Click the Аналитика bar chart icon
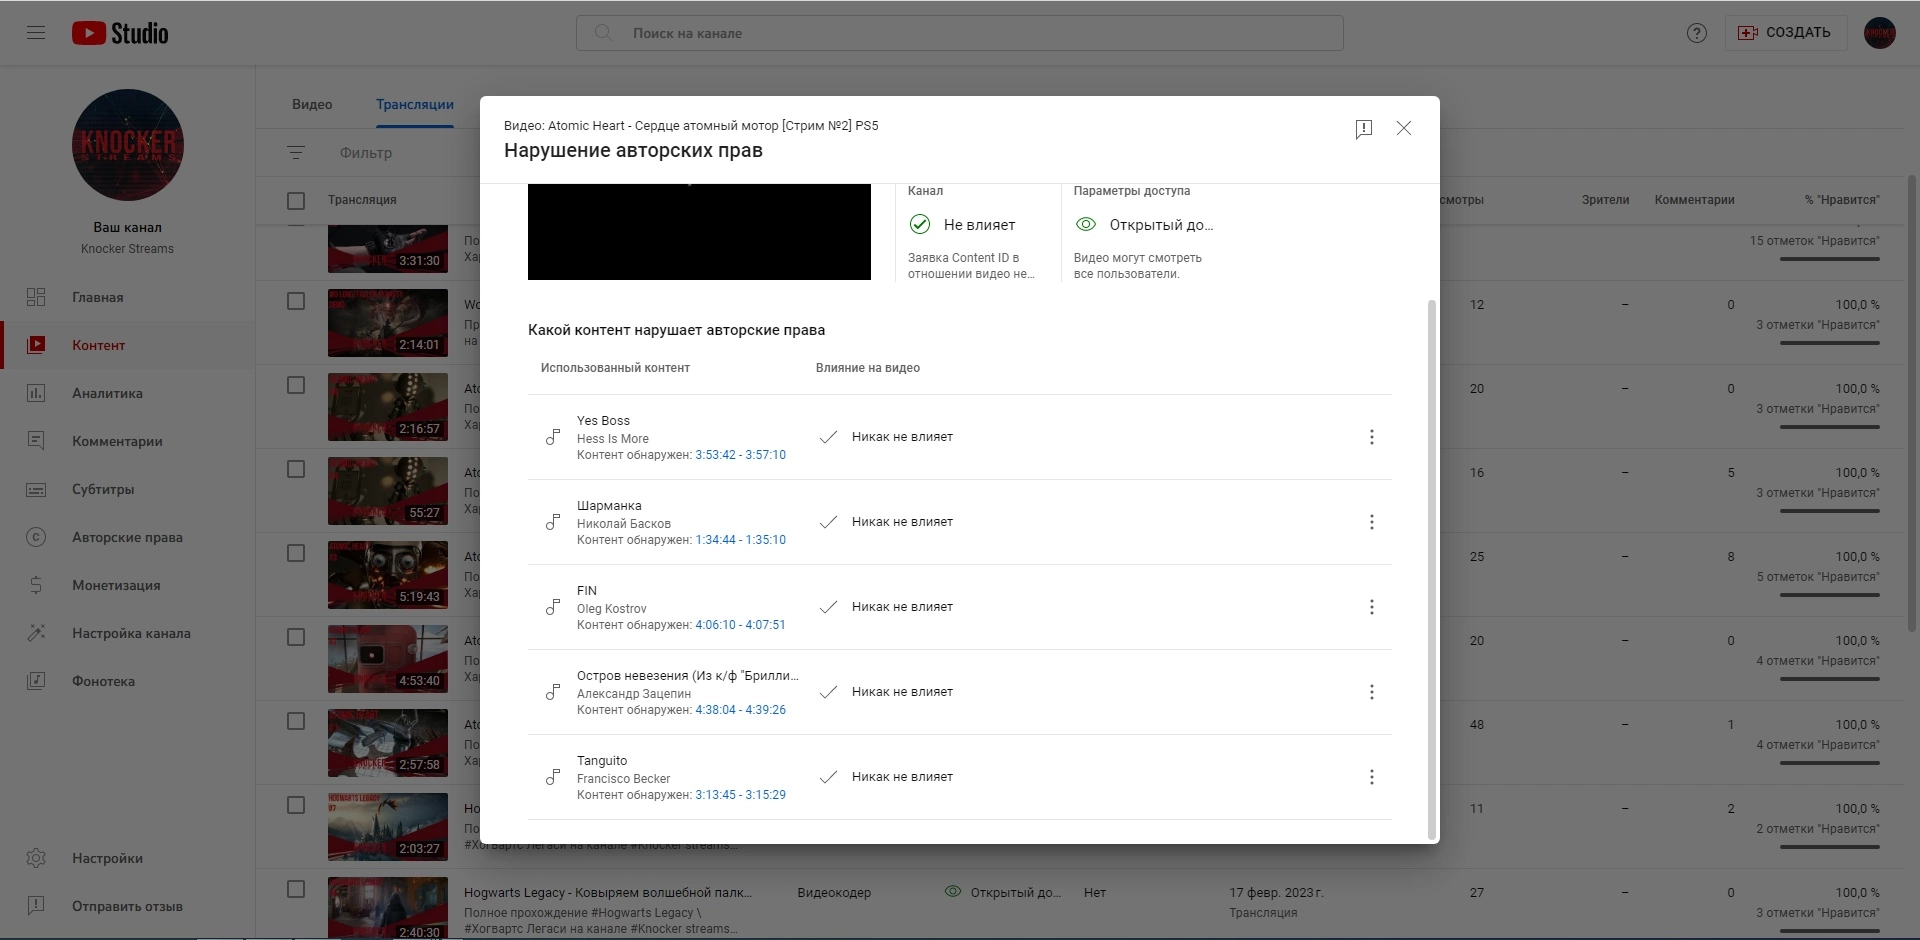 [x=36, y=393]
